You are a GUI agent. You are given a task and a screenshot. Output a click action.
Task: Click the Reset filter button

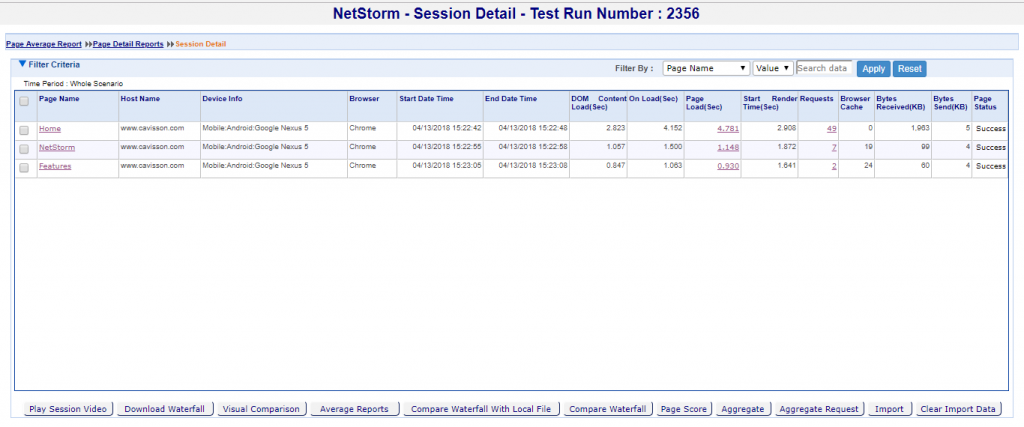coord(909,69)
